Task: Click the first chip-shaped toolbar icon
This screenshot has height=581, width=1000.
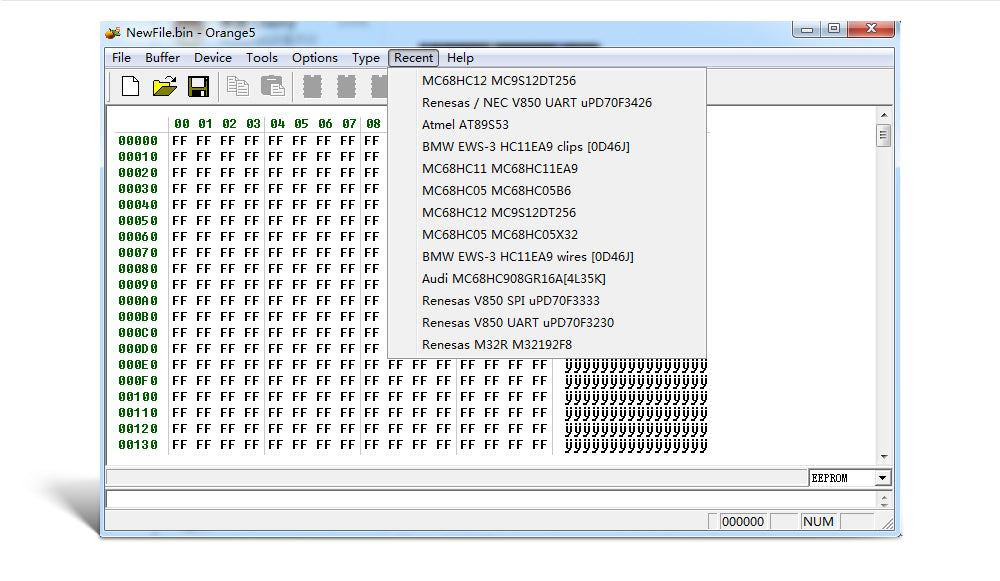Action: click(313, 87)
